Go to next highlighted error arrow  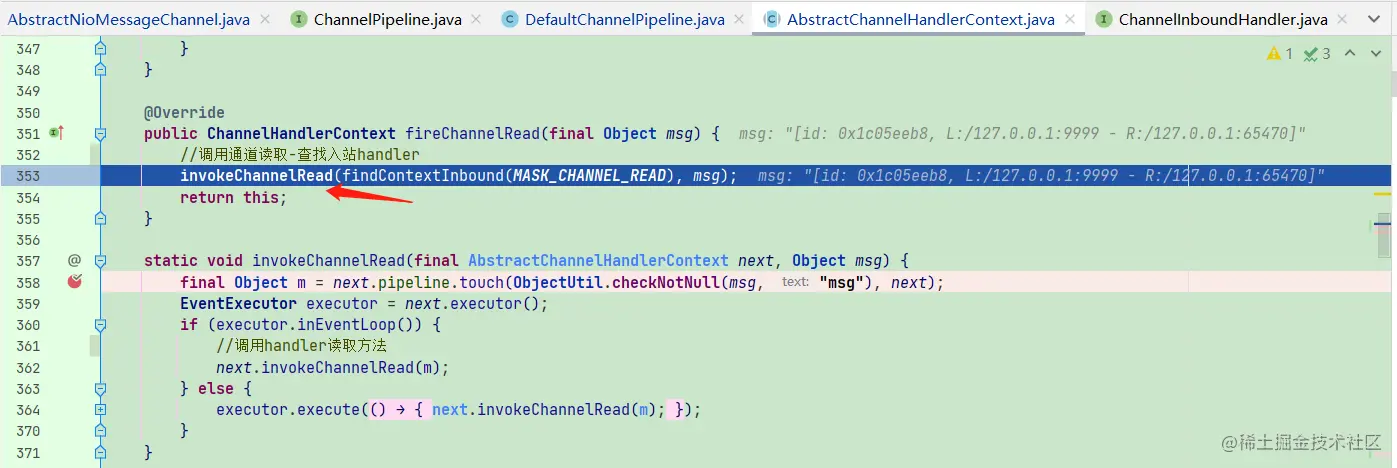click(1375, 54)
